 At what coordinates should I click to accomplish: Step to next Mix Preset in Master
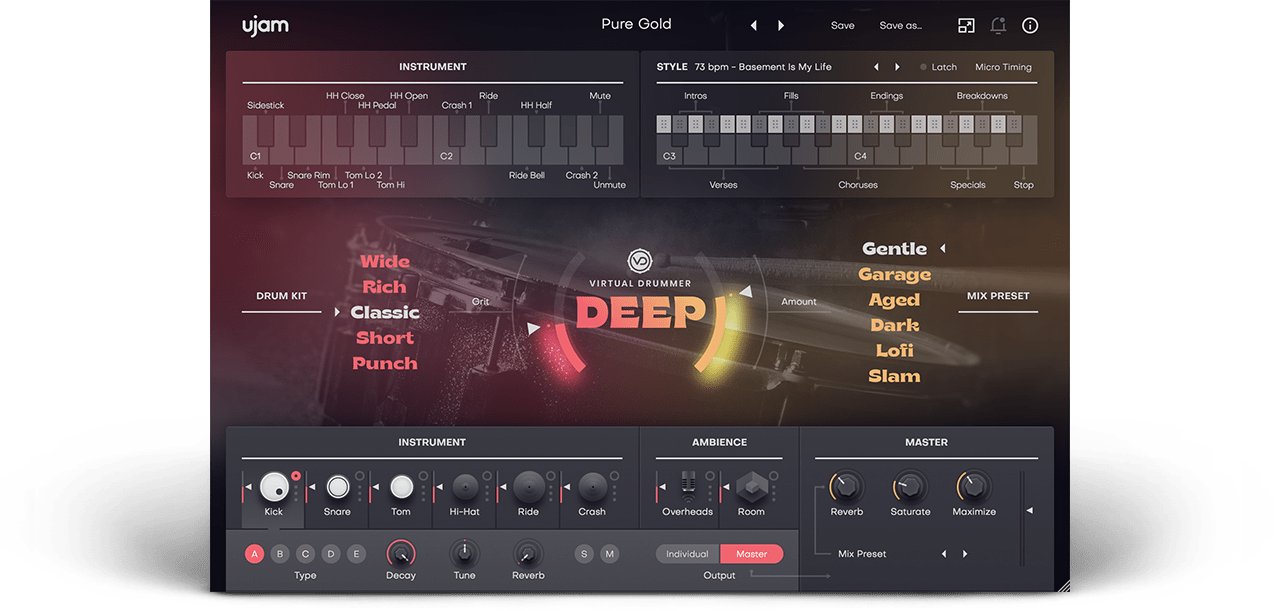click(965, 554)
